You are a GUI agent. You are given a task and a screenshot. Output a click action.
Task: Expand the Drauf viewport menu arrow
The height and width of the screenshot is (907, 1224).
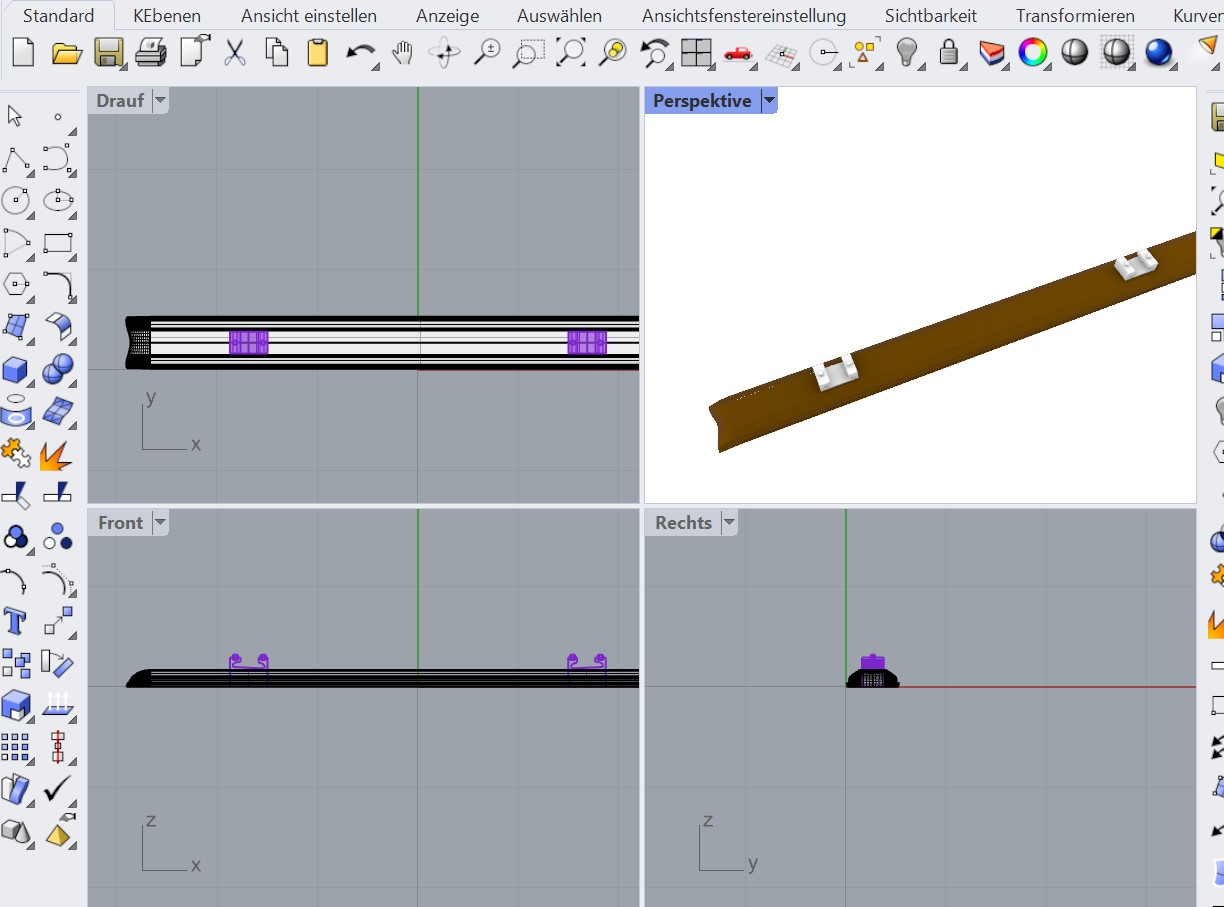pos(160,101)
